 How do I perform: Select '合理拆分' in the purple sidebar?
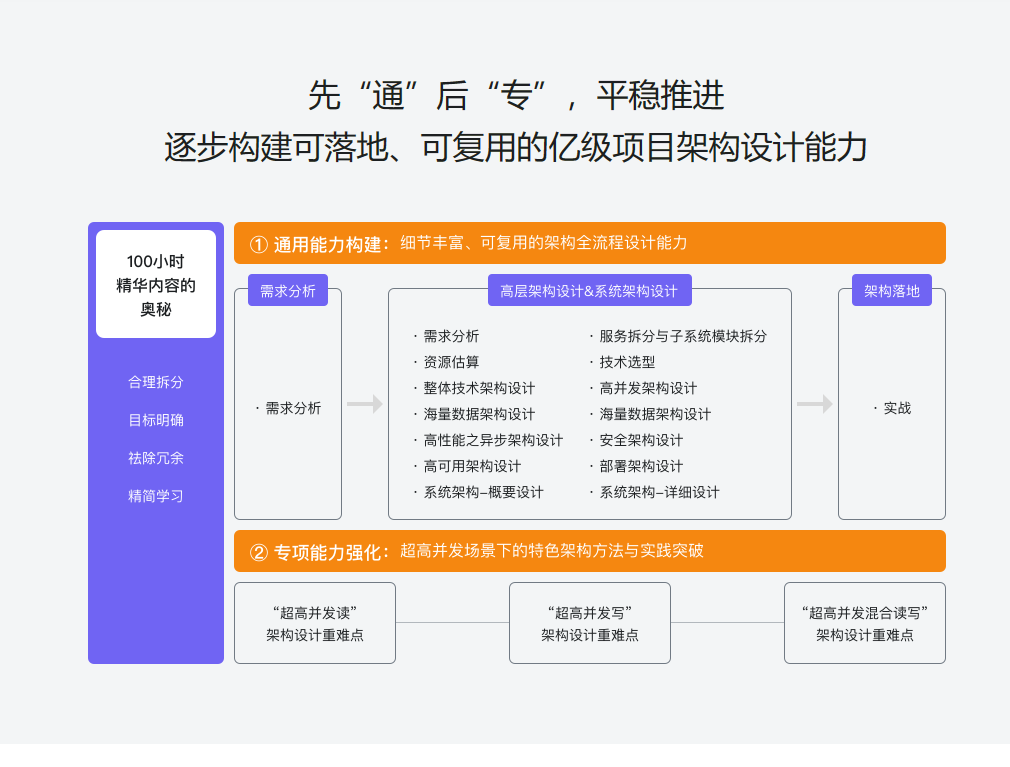(156, 383)
